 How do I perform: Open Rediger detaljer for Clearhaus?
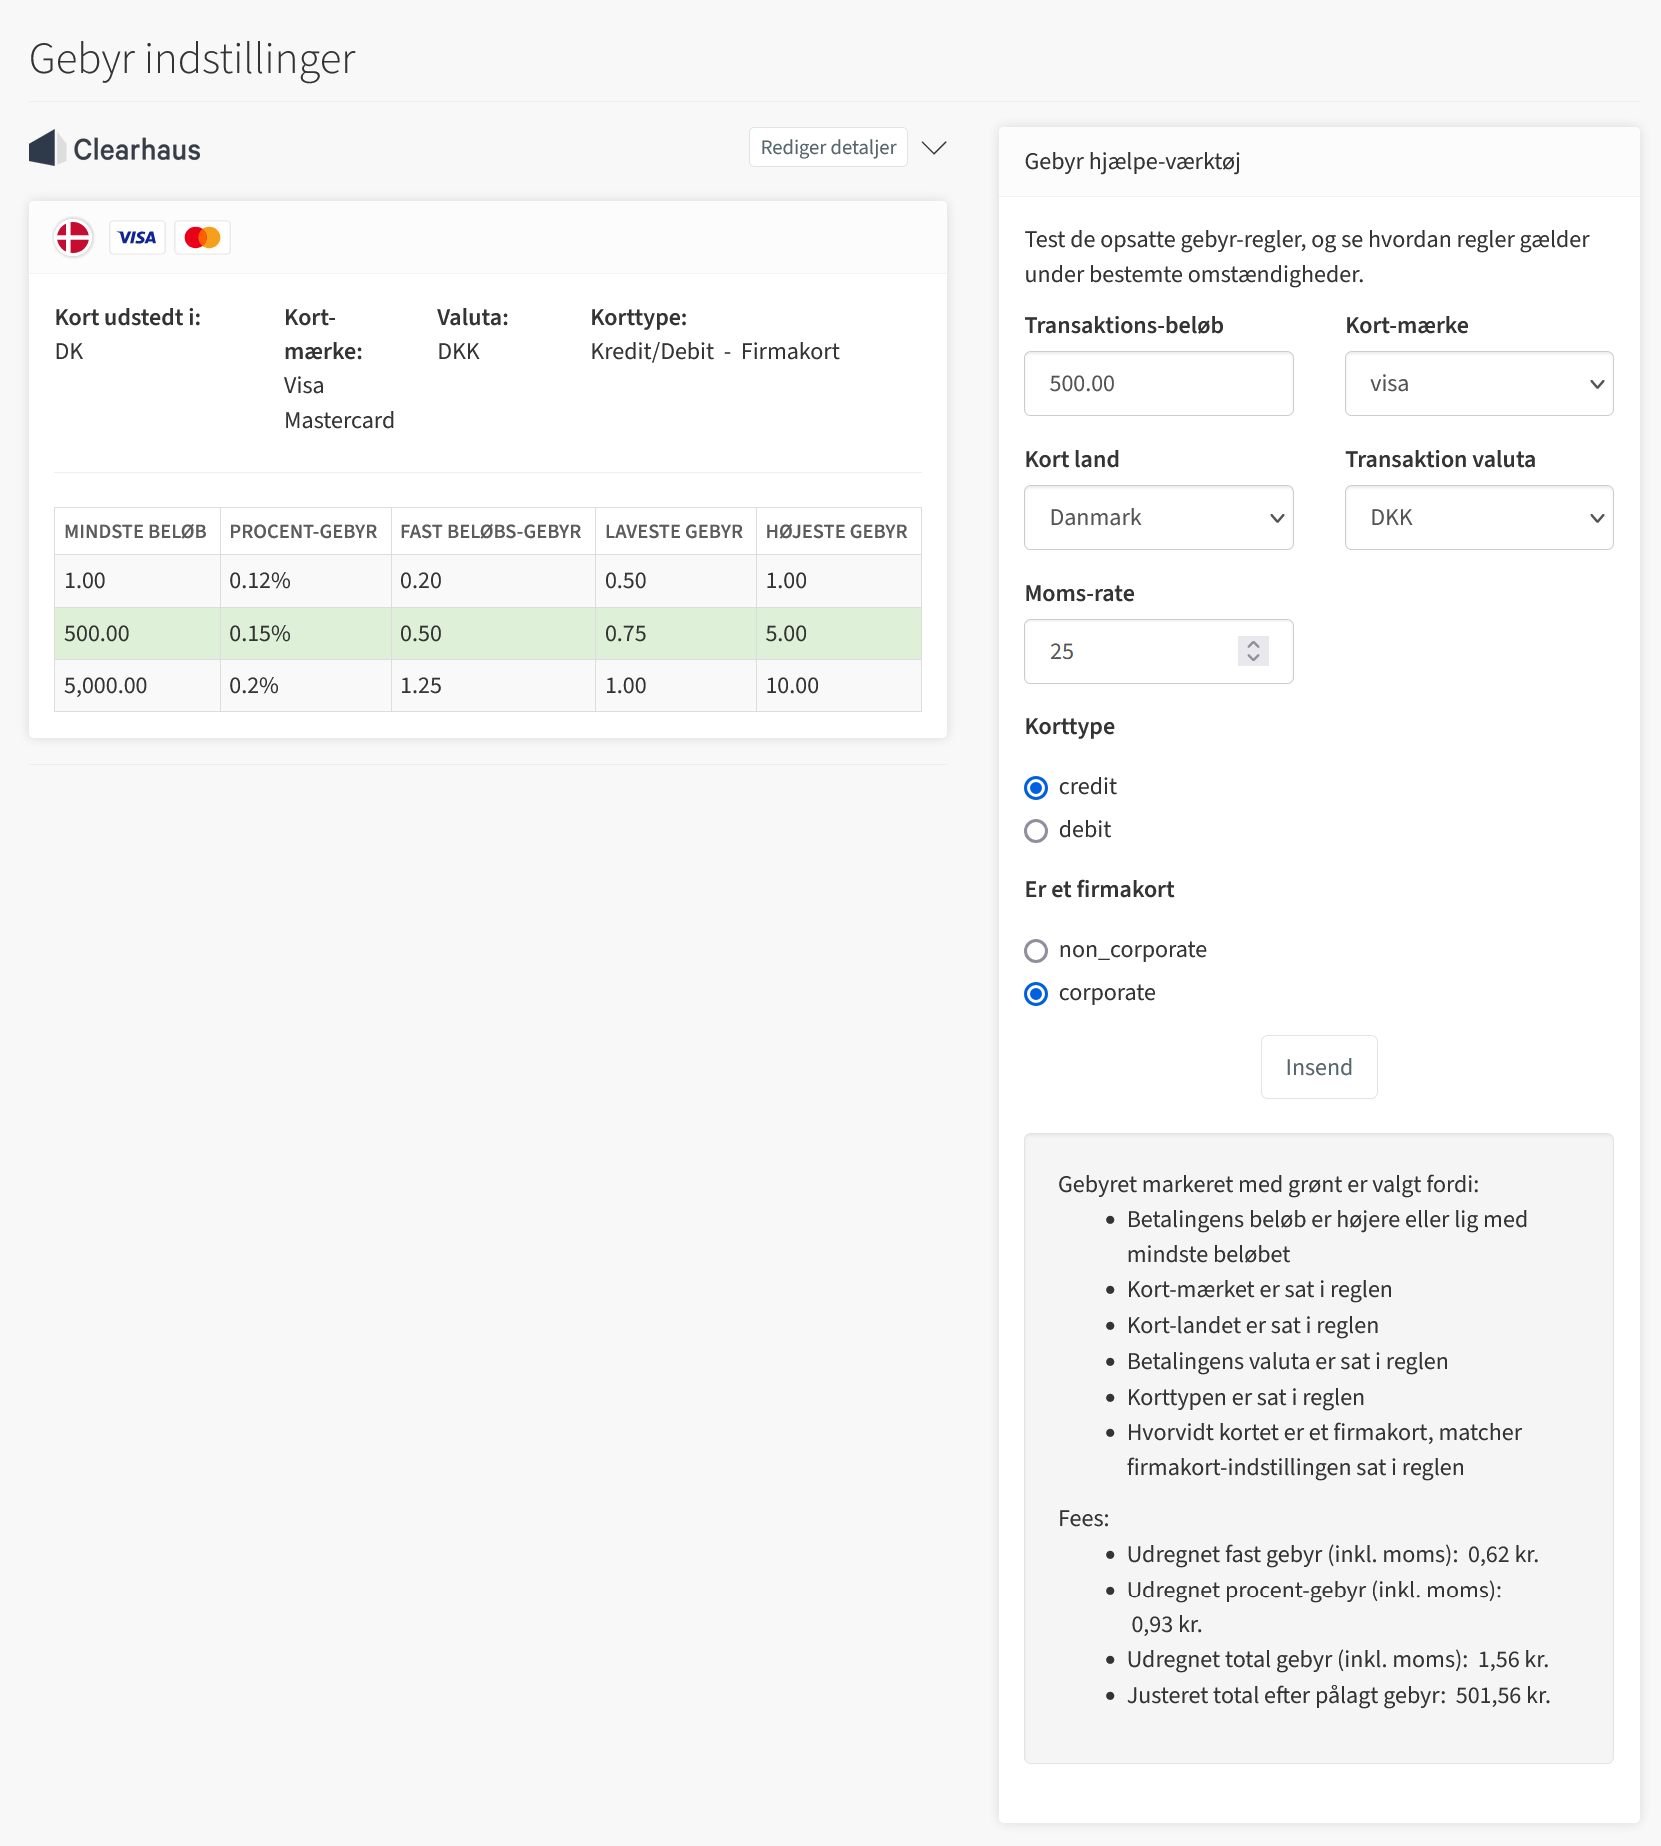coord(828,147)
